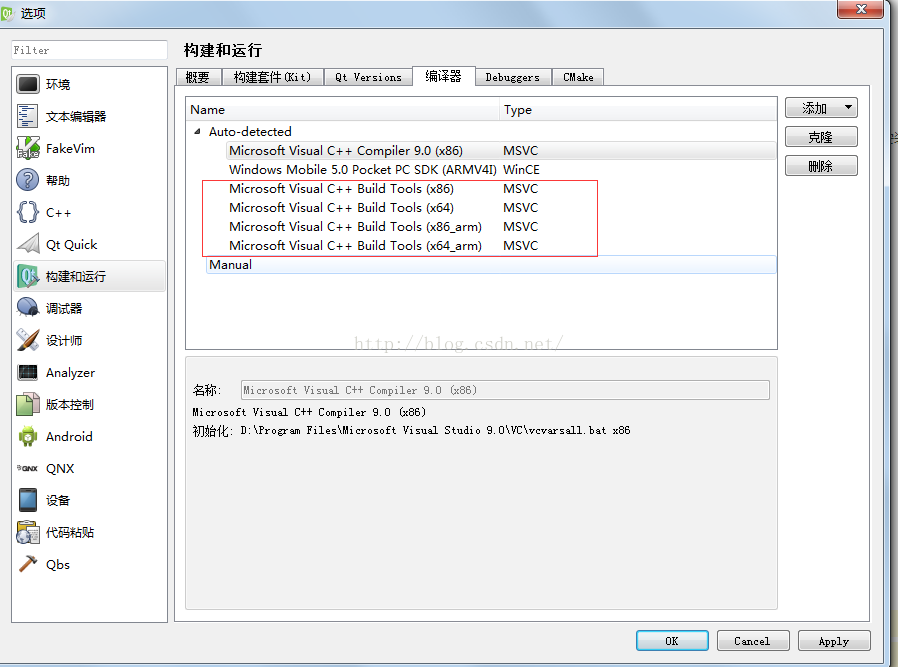This screenshot has width=898, height=667.
Task: Select the QNX logo icon
Action: pos(27,468)
